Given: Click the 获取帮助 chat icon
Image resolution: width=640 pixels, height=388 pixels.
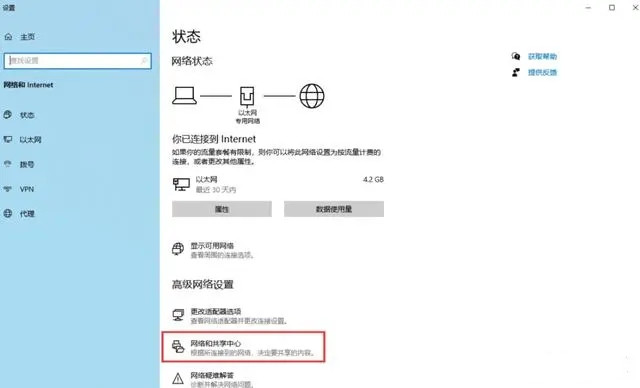Looking at the screenshot, I should 516,56.
